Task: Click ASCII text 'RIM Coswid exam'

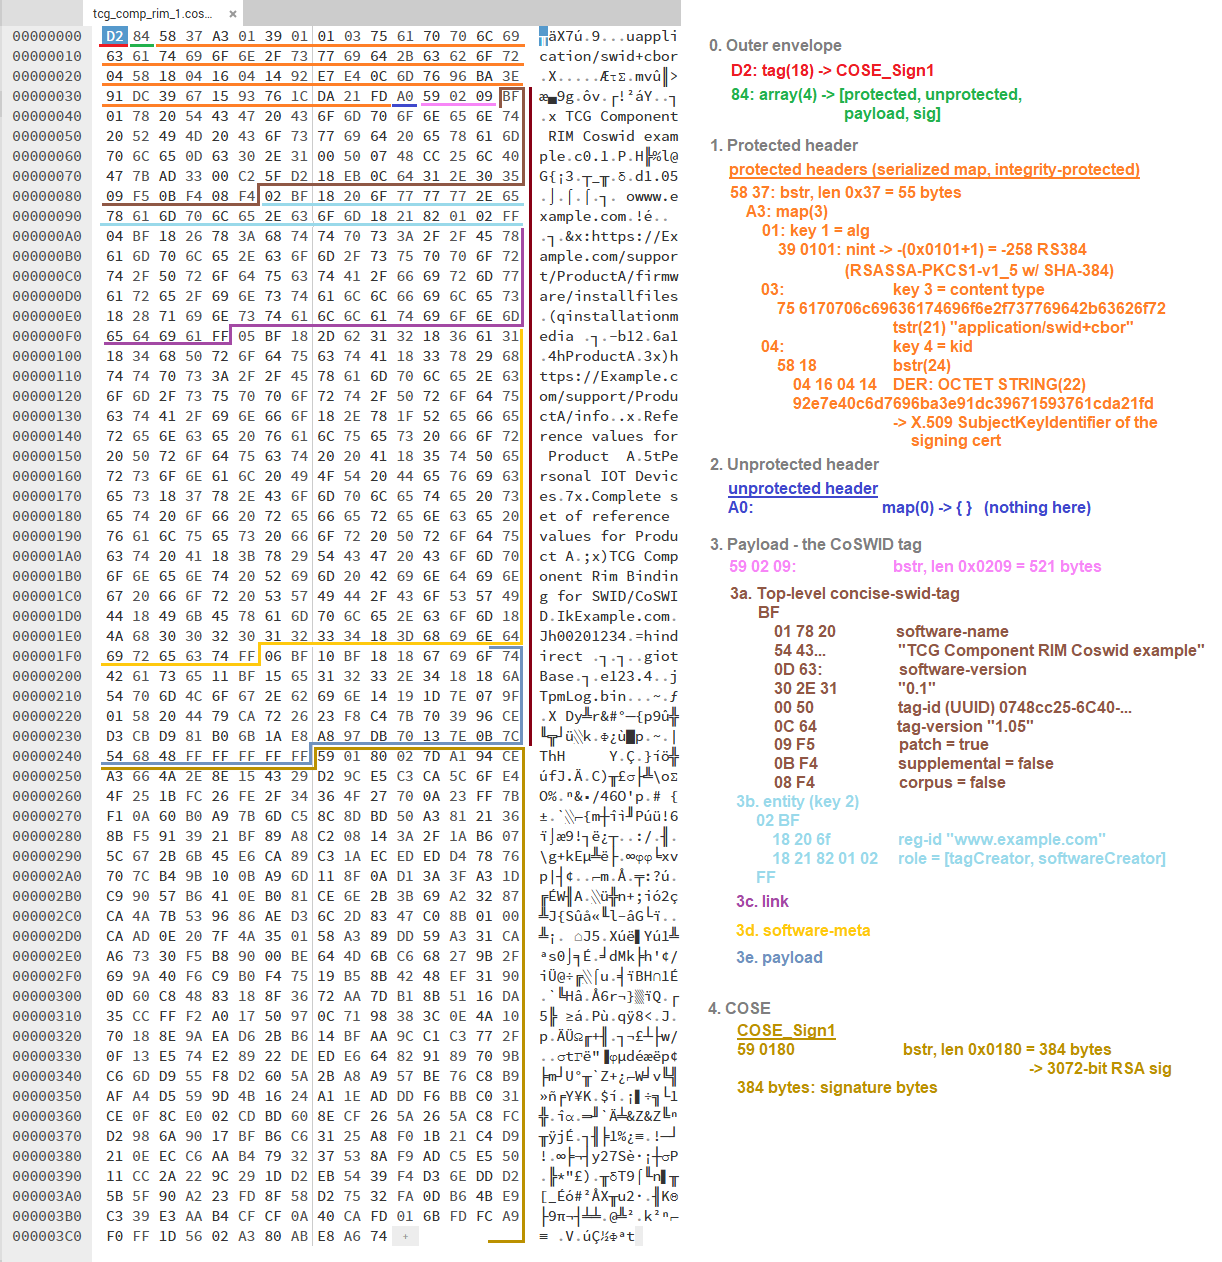Action: [x=613, y=136]
